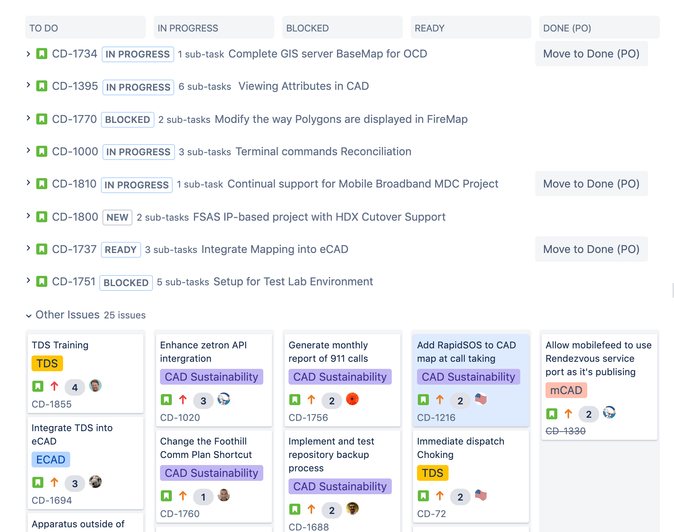Open the CD-1770 issue key link
Screen dimensions: 674x532
click(x=74, y=119)
